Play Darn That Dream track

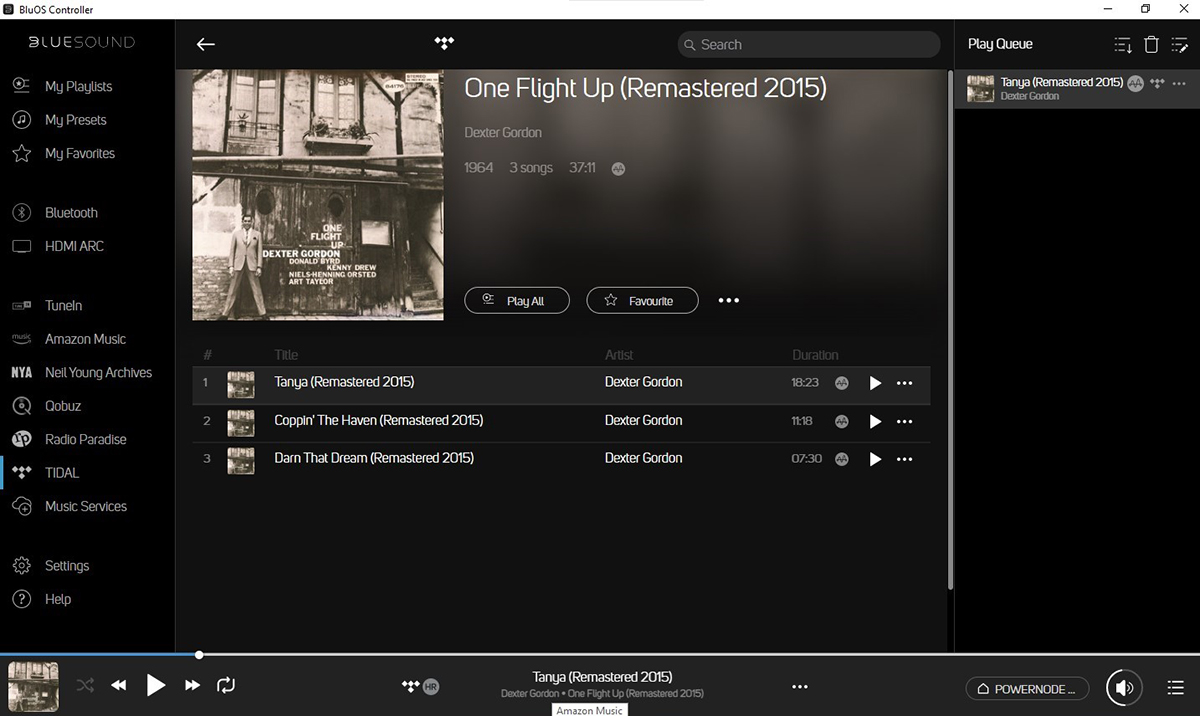point(875,459)
